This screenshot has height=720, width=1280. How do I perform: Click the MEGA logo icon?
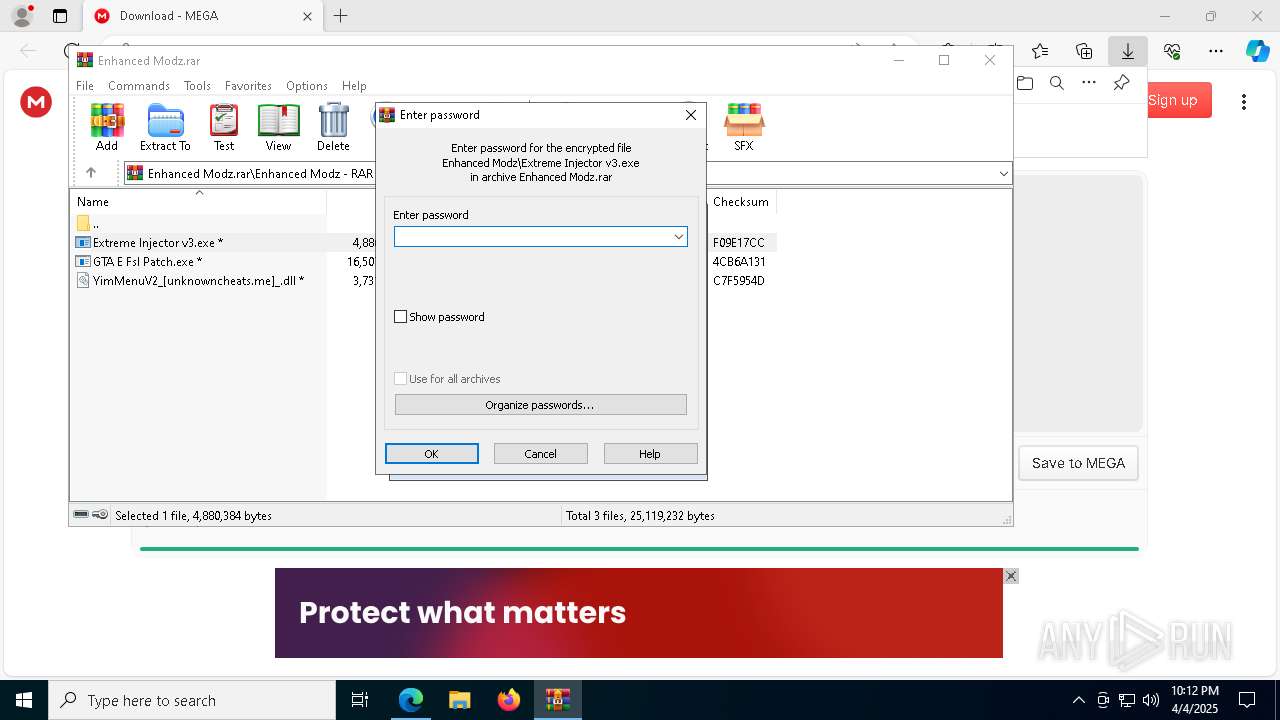pyautogui.click(x=36, y=101)
